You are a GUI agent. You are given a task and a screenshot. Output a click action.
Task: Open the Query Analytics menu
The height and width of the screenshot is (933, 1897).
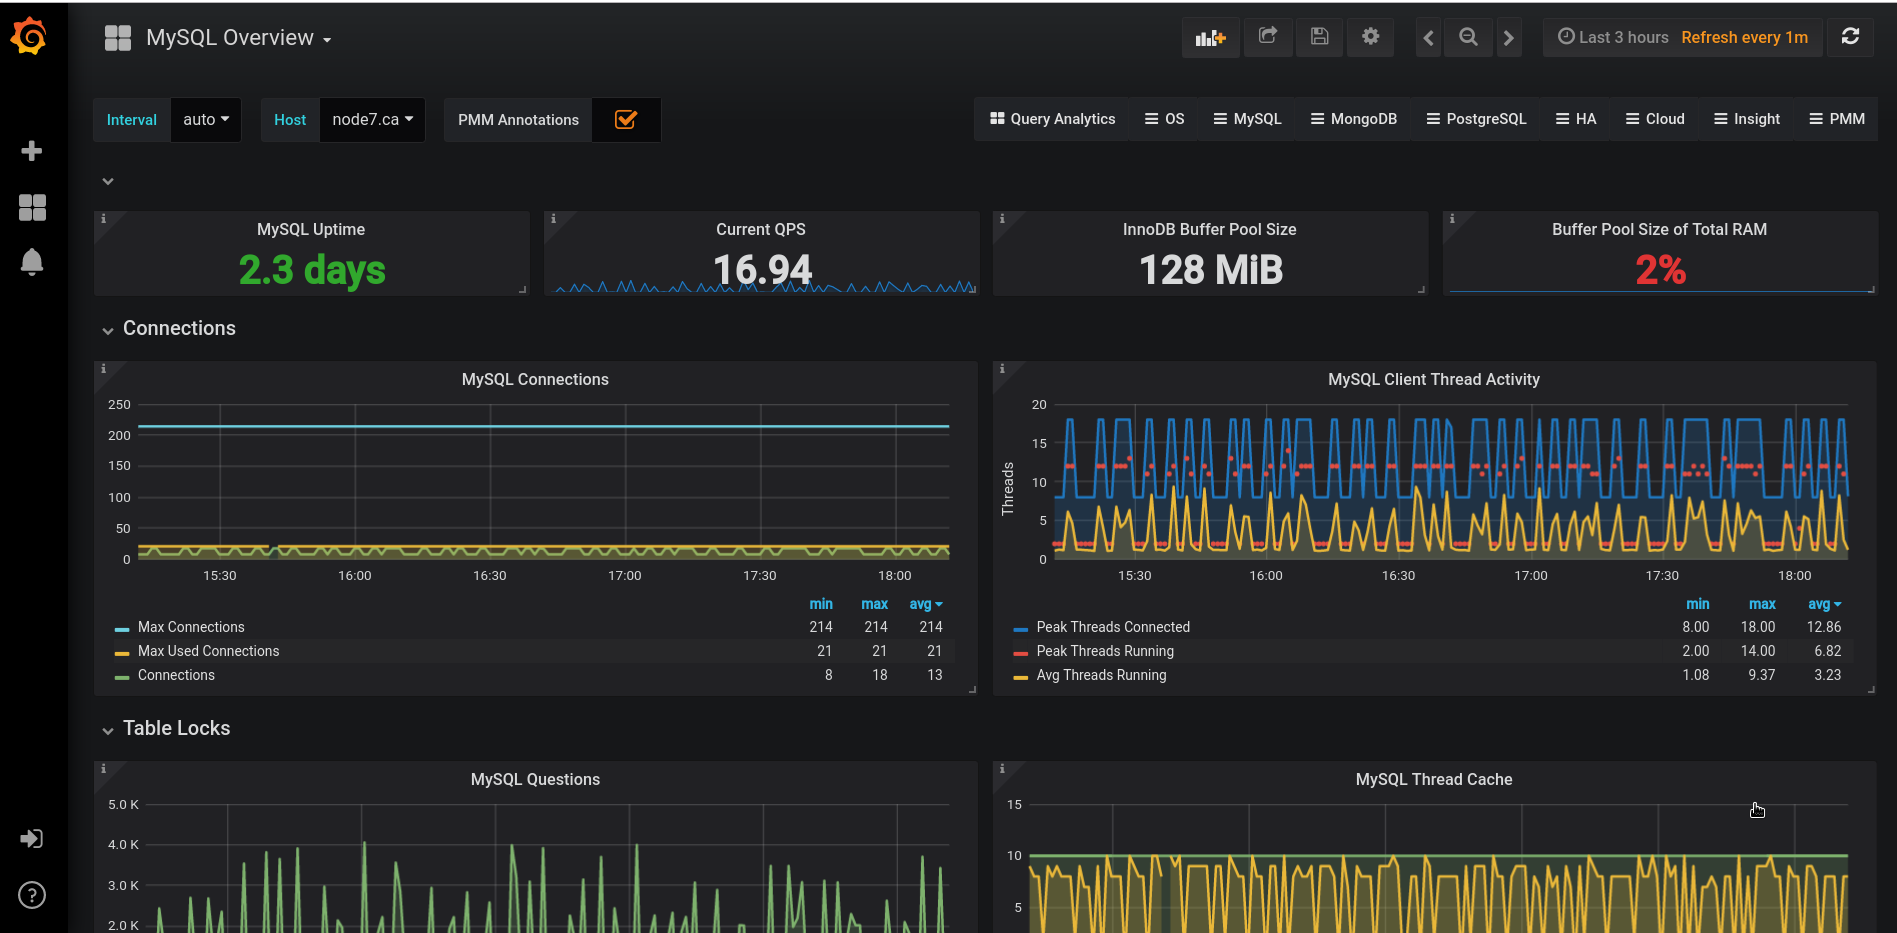(1052, 118)
